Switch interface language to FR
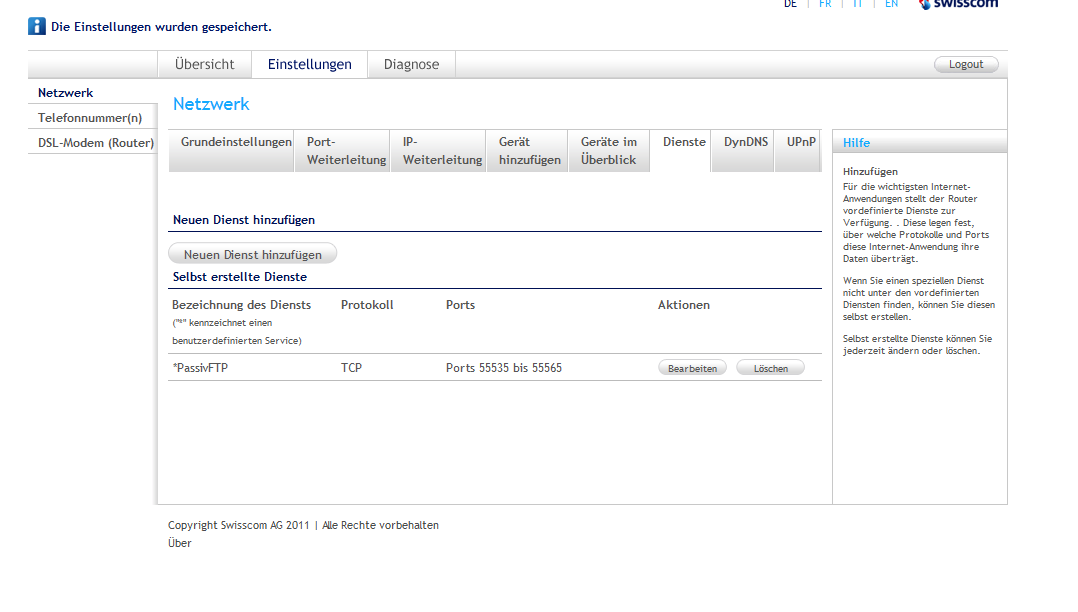This screenshot has width=1078, height=612. pyautogui.click(x=825, y=4)
